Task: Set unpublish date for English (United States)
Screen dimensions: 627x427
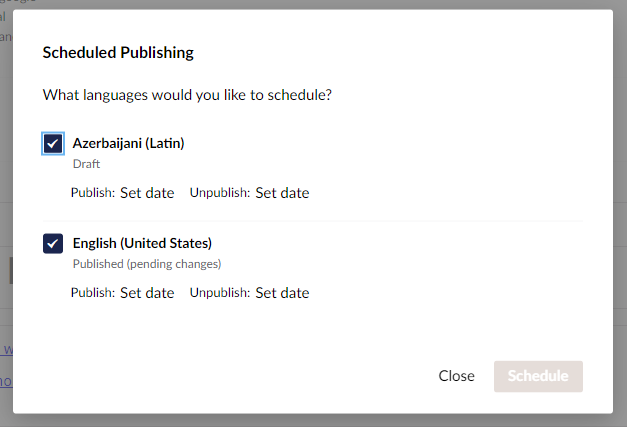Action: (x=282, y=293)
